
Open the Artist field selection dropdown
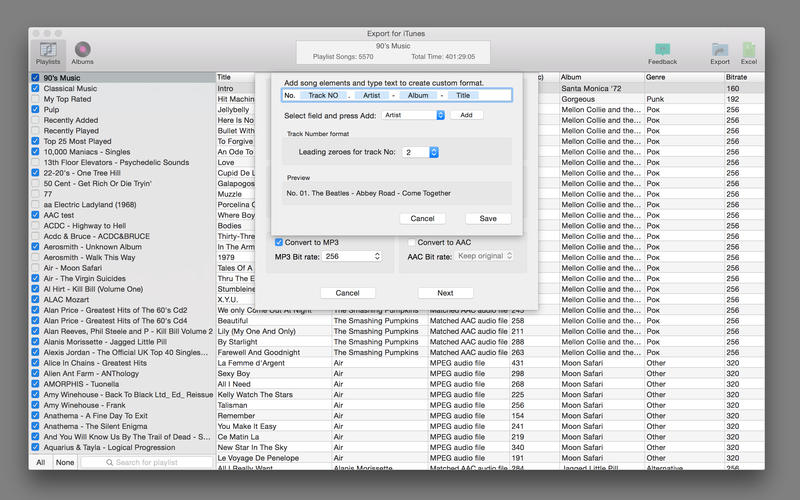(413, 115)
